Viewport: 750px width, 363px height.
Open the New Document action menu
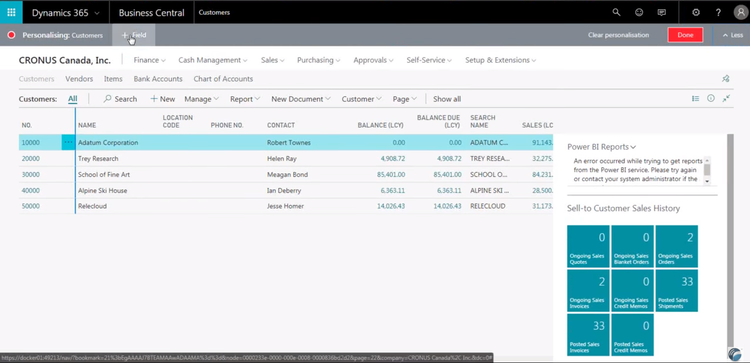[301, 99]
